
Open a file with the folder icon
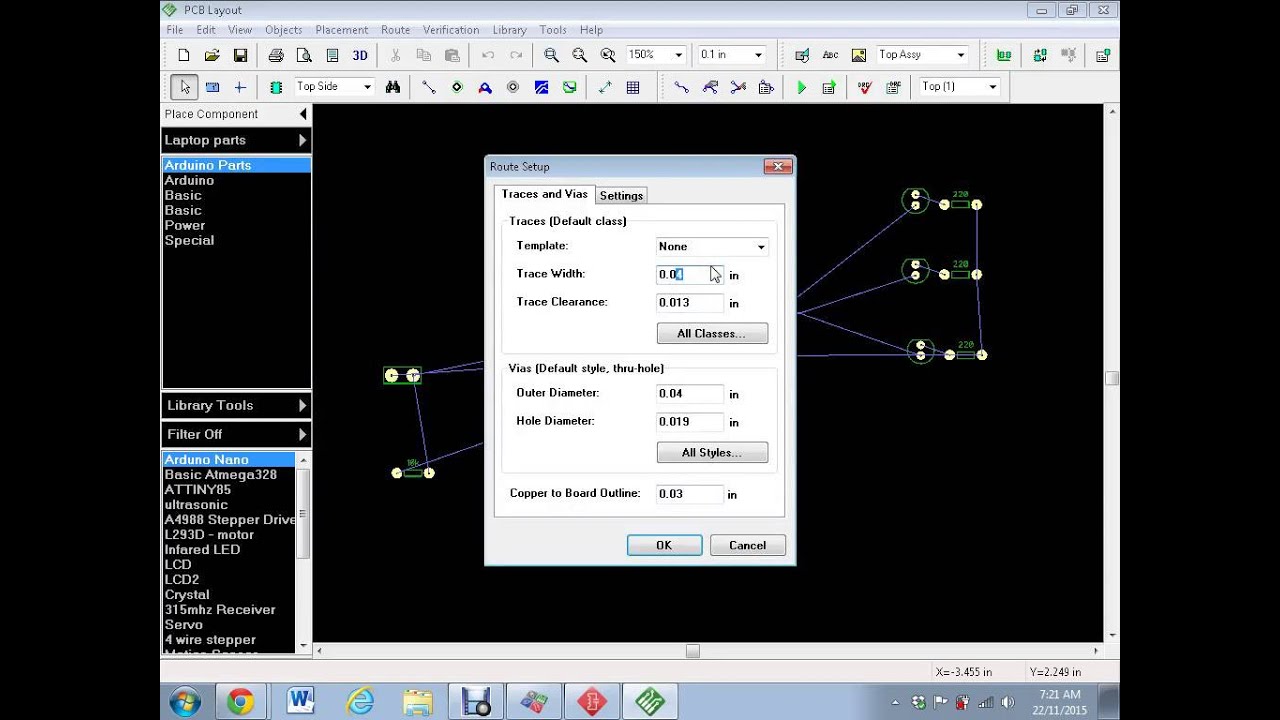[x=212, y=55]
